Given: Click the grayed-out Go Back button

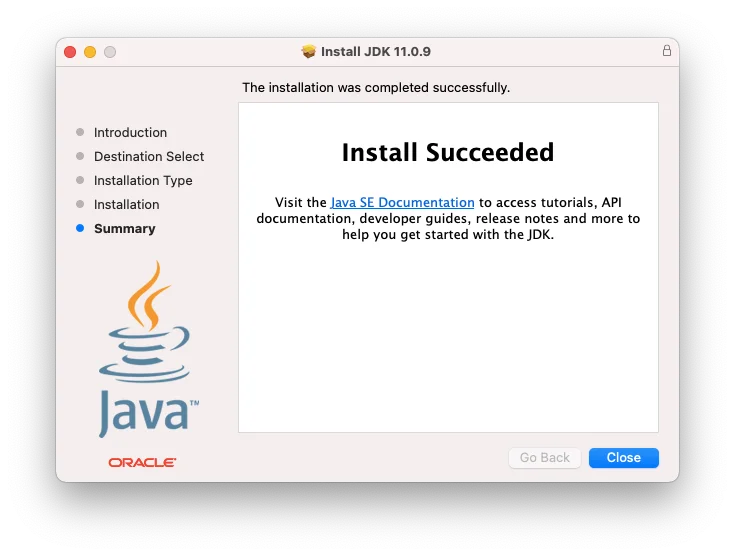Looking at the screenshot, I should (x=544, y=458).
